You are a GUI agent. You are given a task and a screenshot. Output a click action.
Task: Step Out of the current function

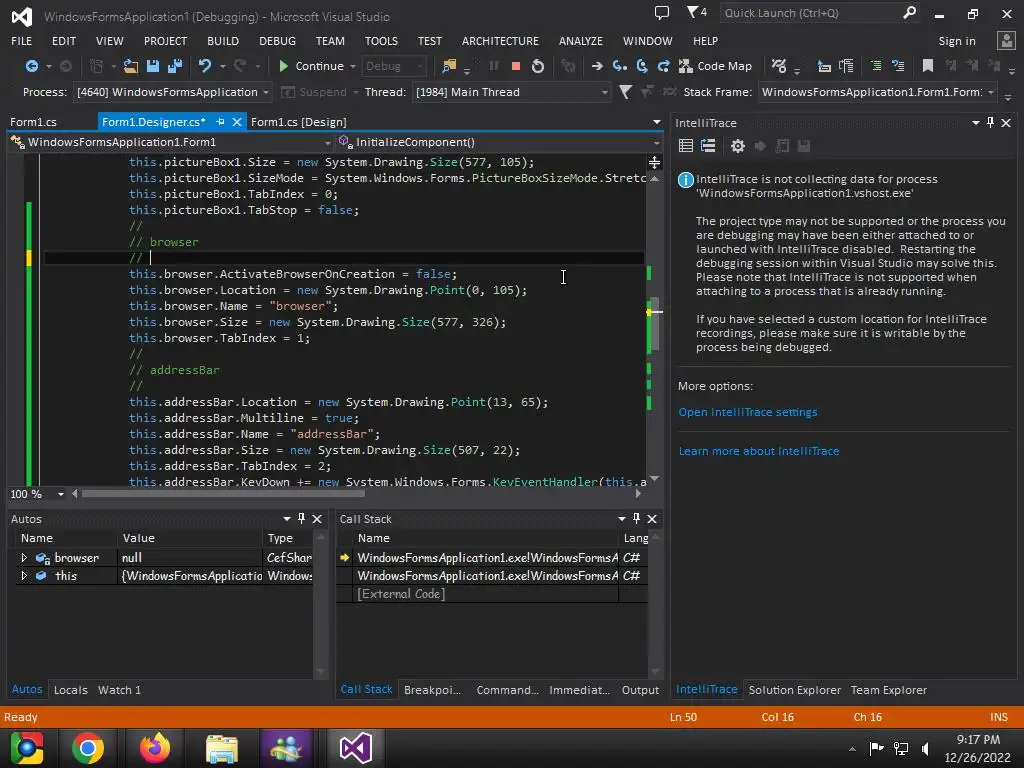click(x=664, y=66)
